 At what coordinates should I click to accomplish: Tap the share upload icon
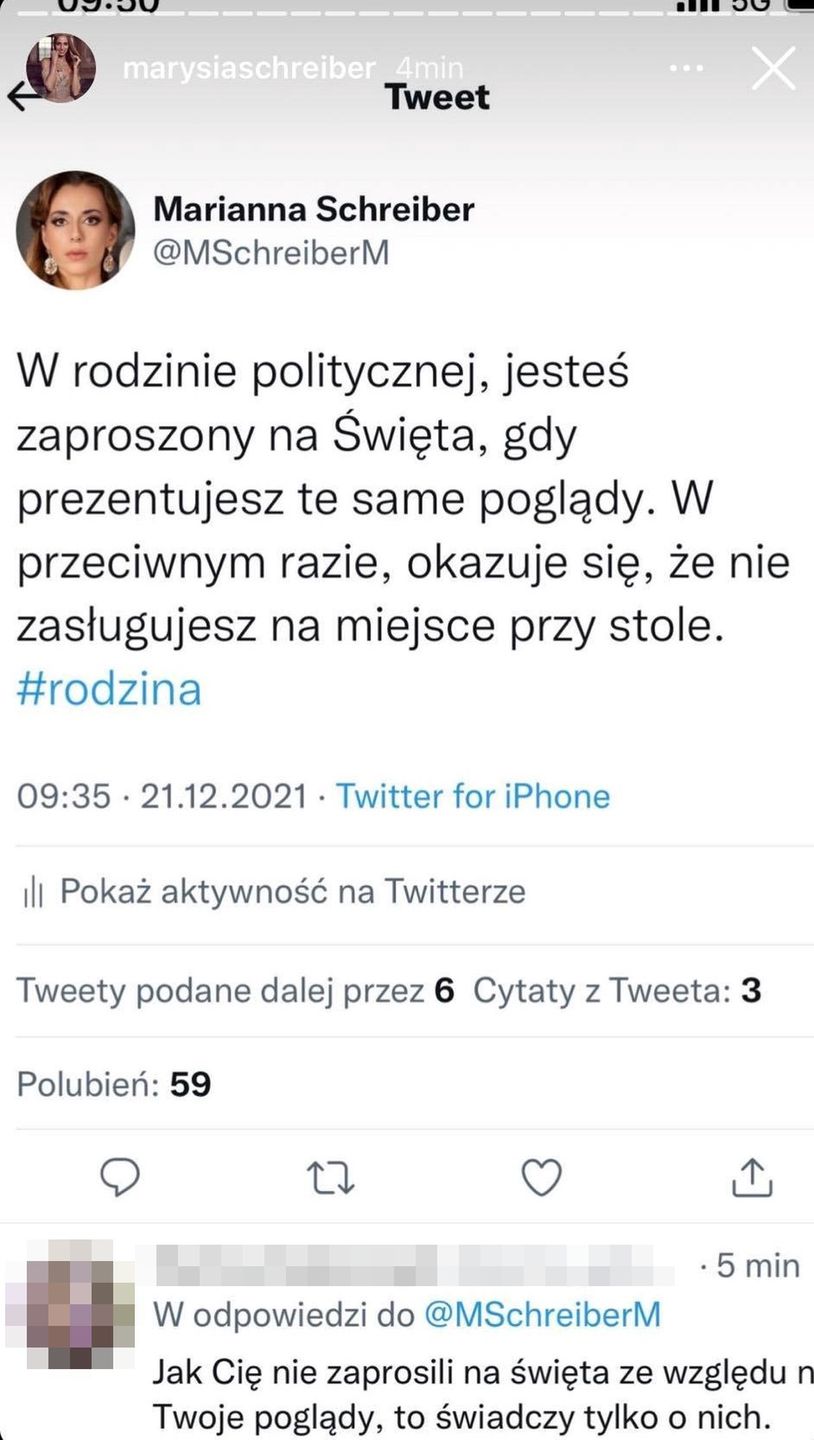[752, 1177]
